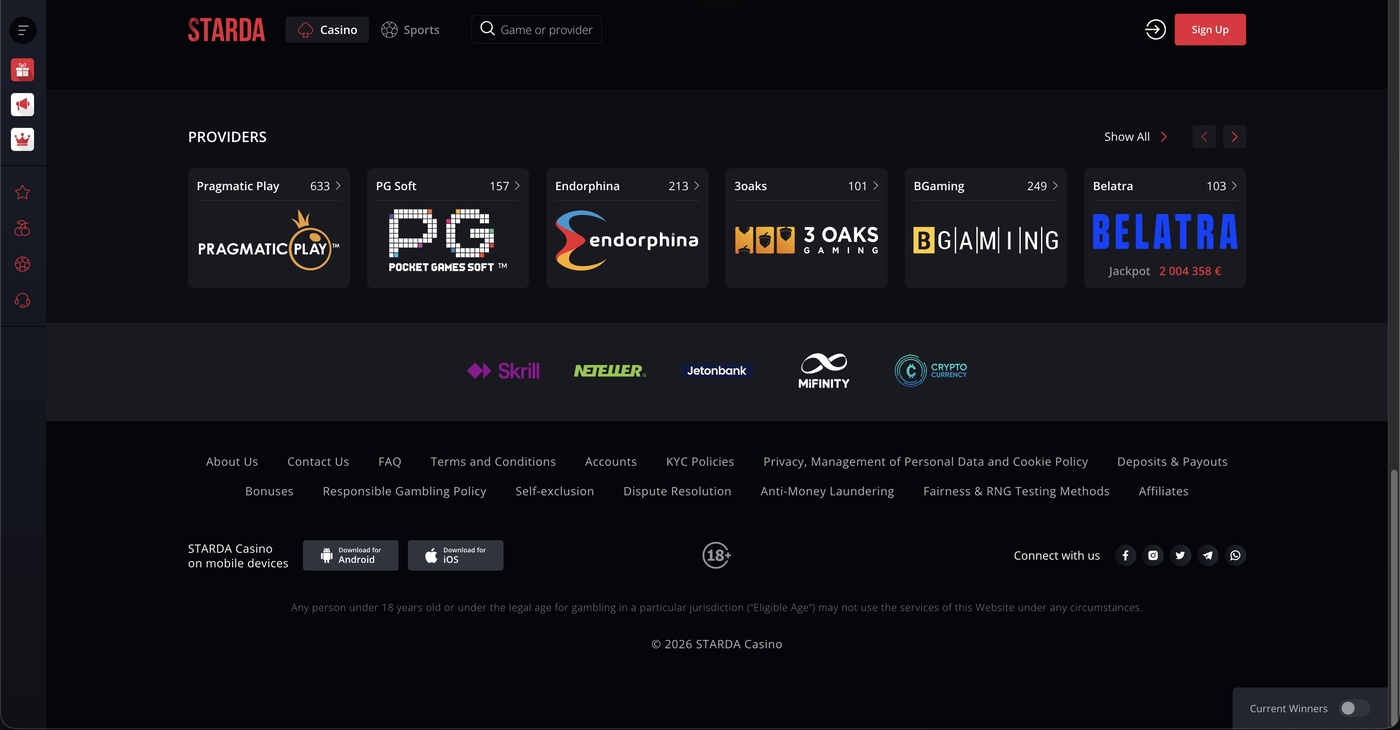Click the Skrill payment logo
Screen dimensions: 1400x730
click(503, 371)
